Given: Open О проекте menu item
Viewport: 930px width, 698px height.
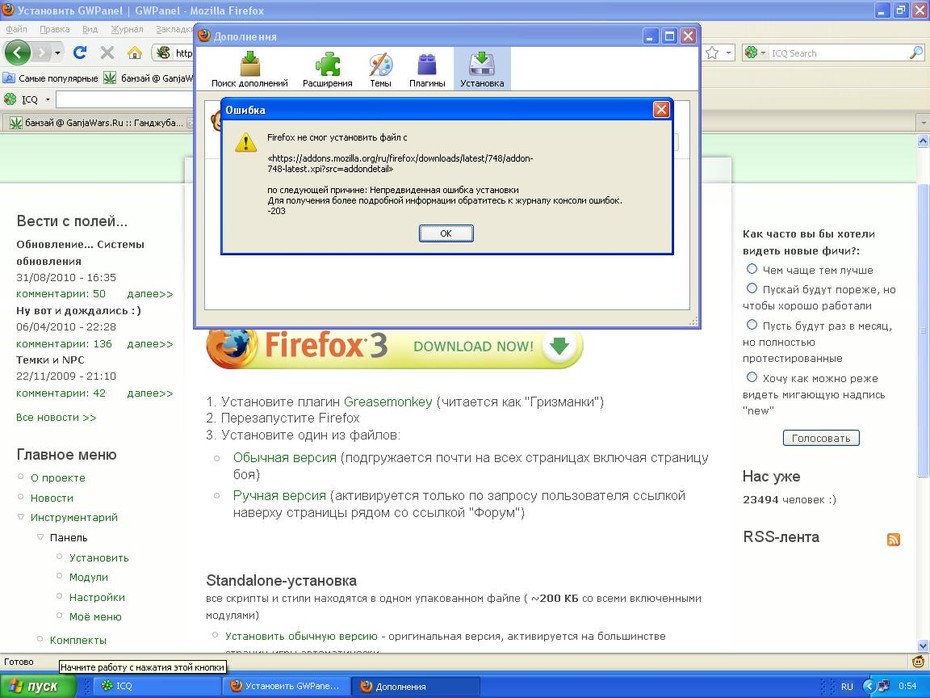Looking at the screenshot, I should point(58,478).
